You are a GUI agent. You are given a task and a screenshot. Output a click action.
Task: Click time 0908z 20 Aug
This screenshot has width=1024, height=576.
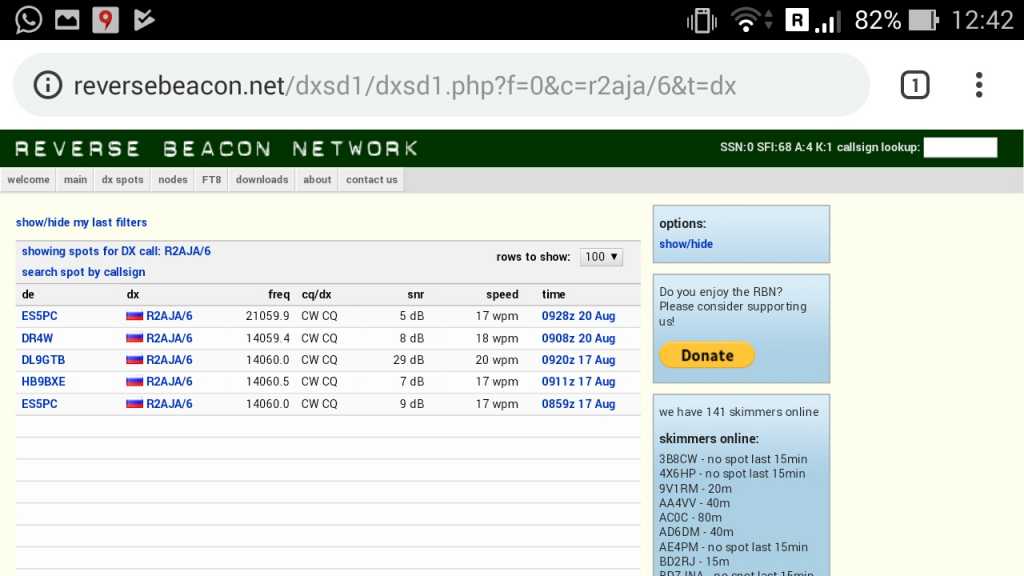pyautogui.click(x=578, y=338)
